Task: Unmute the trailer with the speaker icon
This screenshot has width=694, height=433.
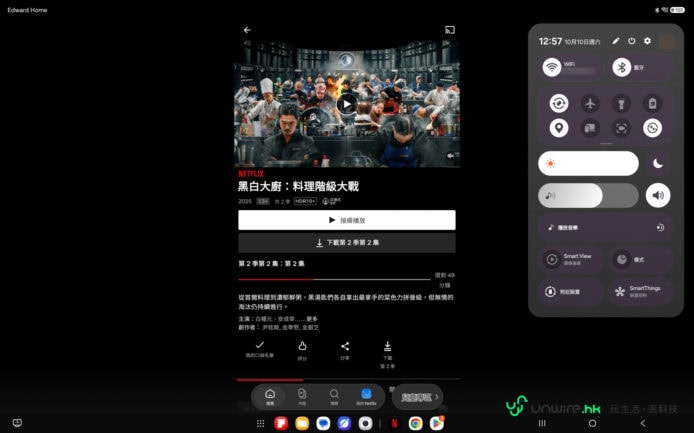Action: click(x=451, y=156)
